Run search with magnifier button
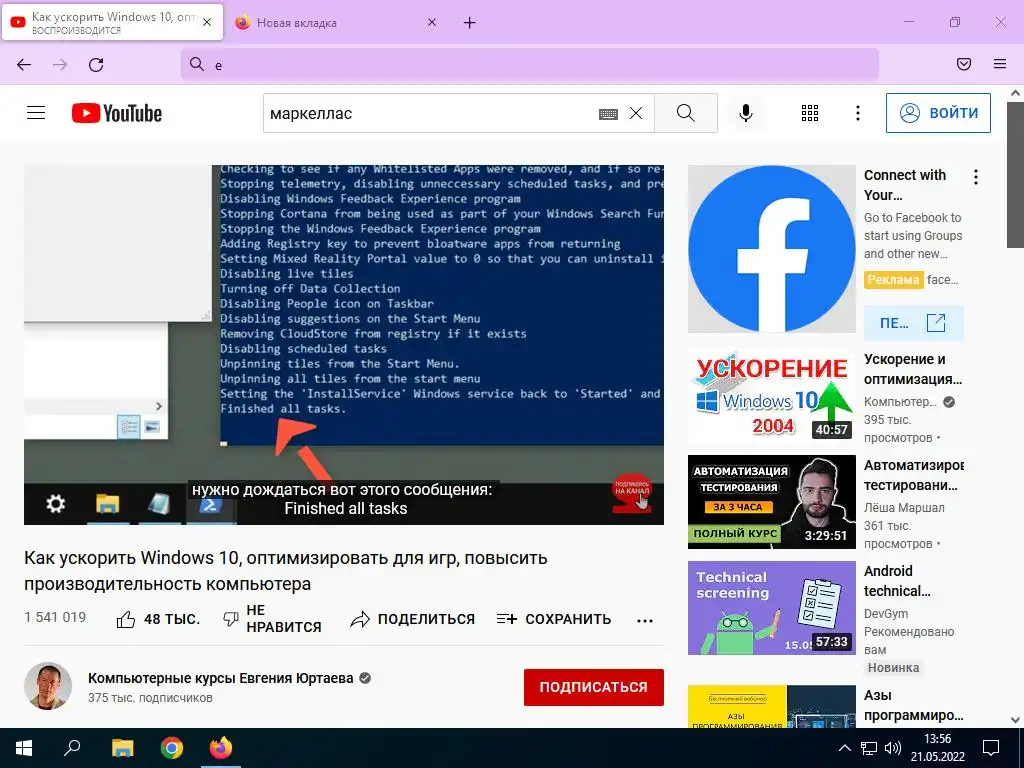The width and height of the screenshot is (1024, 768). 686,113
